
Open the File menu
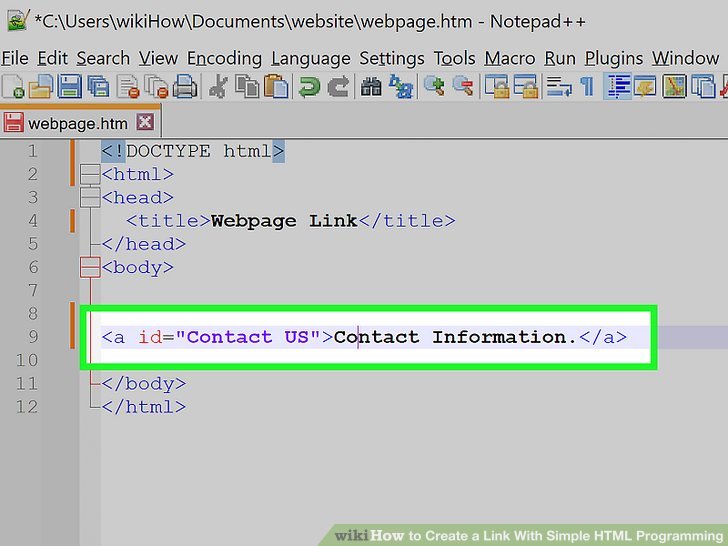pos(15,58)
